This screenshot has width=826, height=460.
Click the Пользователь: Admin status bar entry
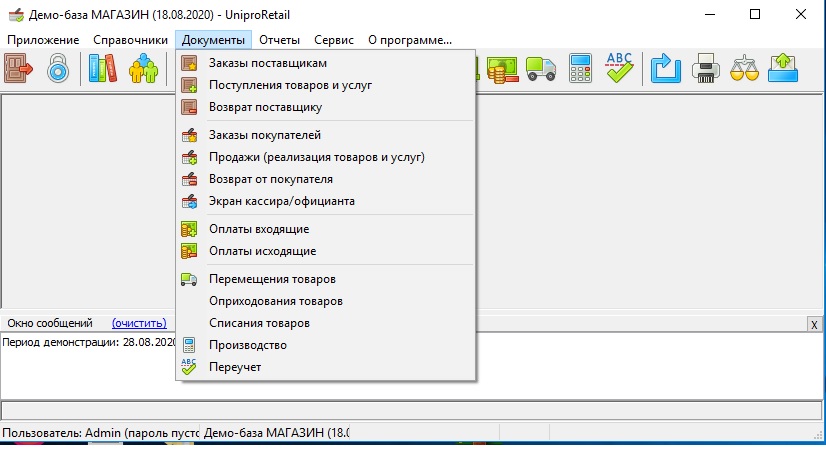100,433
